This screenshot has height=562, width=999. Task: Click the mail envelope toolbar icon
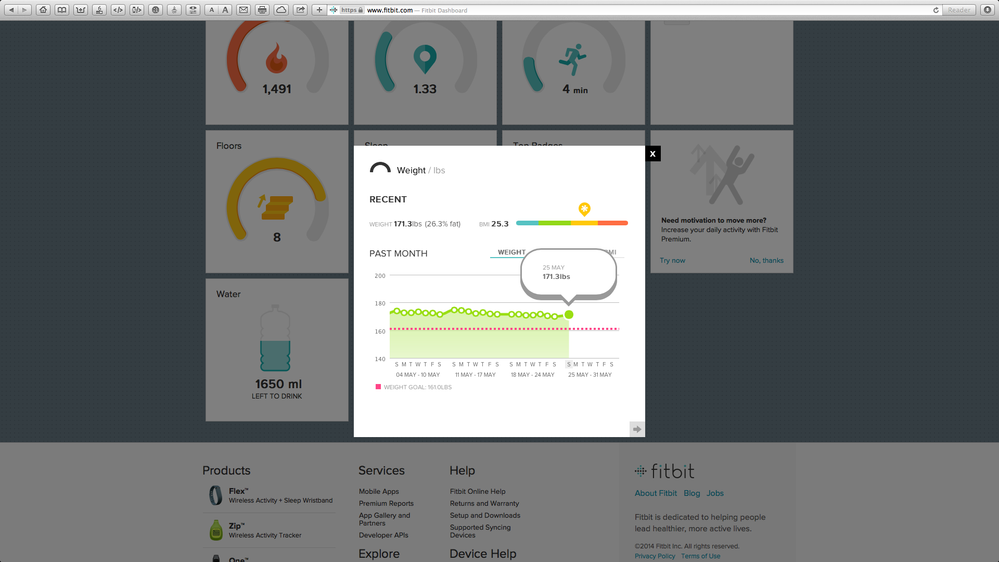pos(243,10)
